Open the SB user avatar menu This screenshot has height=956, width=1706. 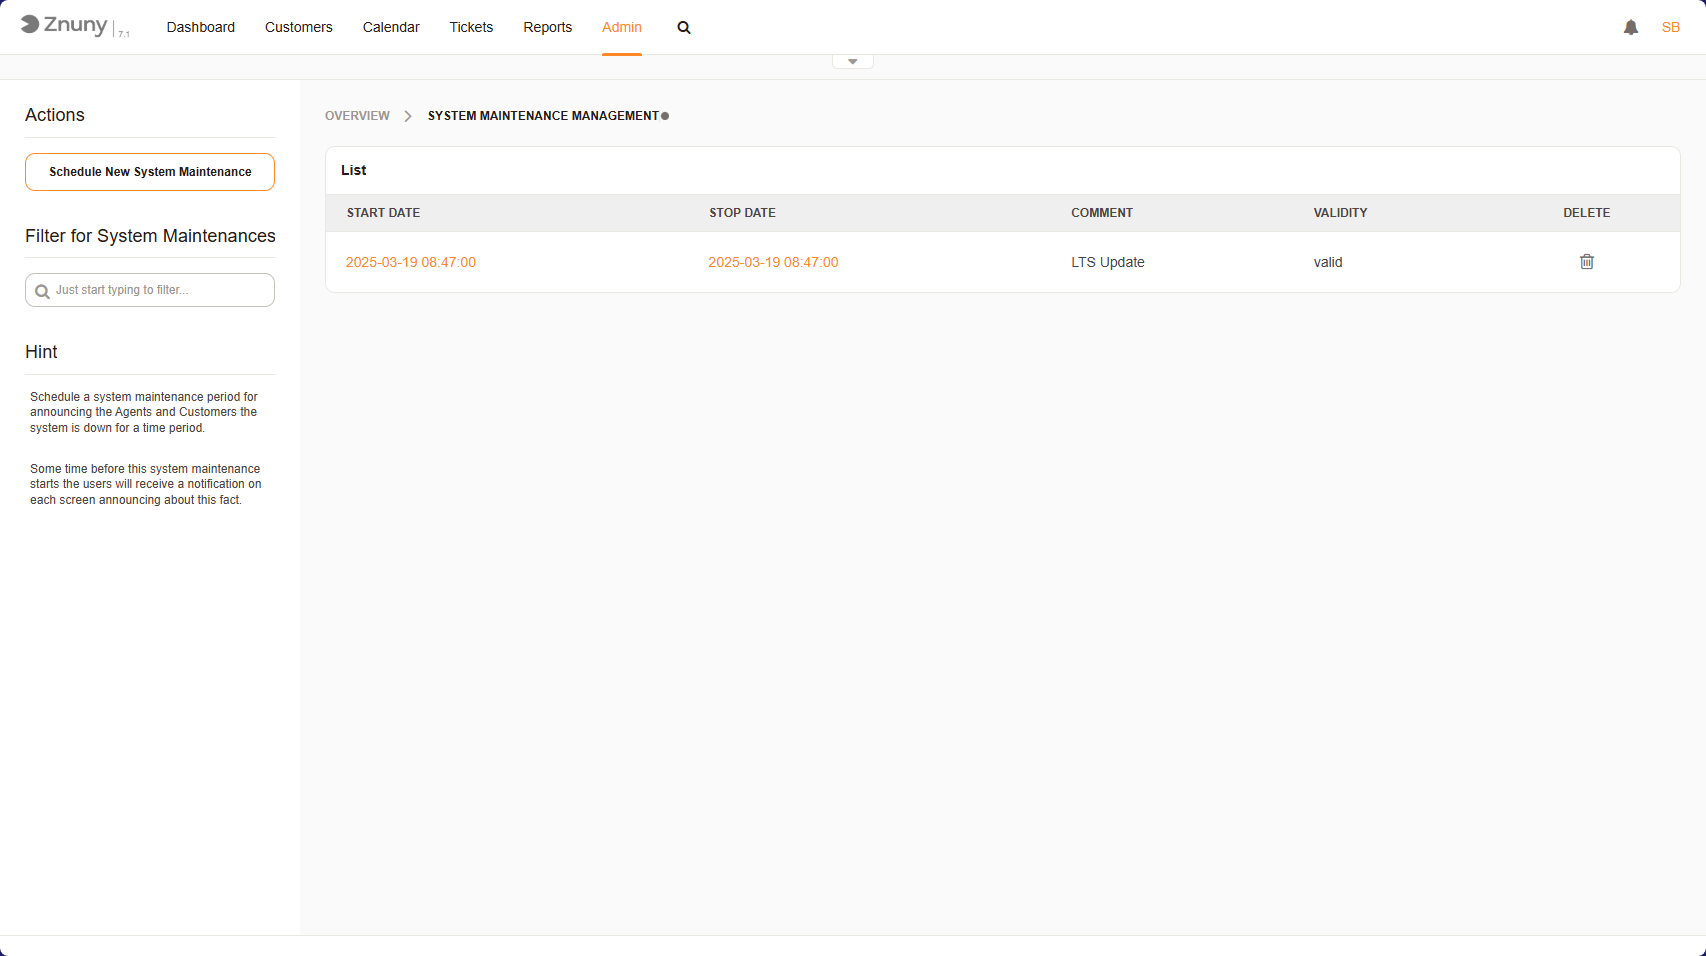(1670, 27)
